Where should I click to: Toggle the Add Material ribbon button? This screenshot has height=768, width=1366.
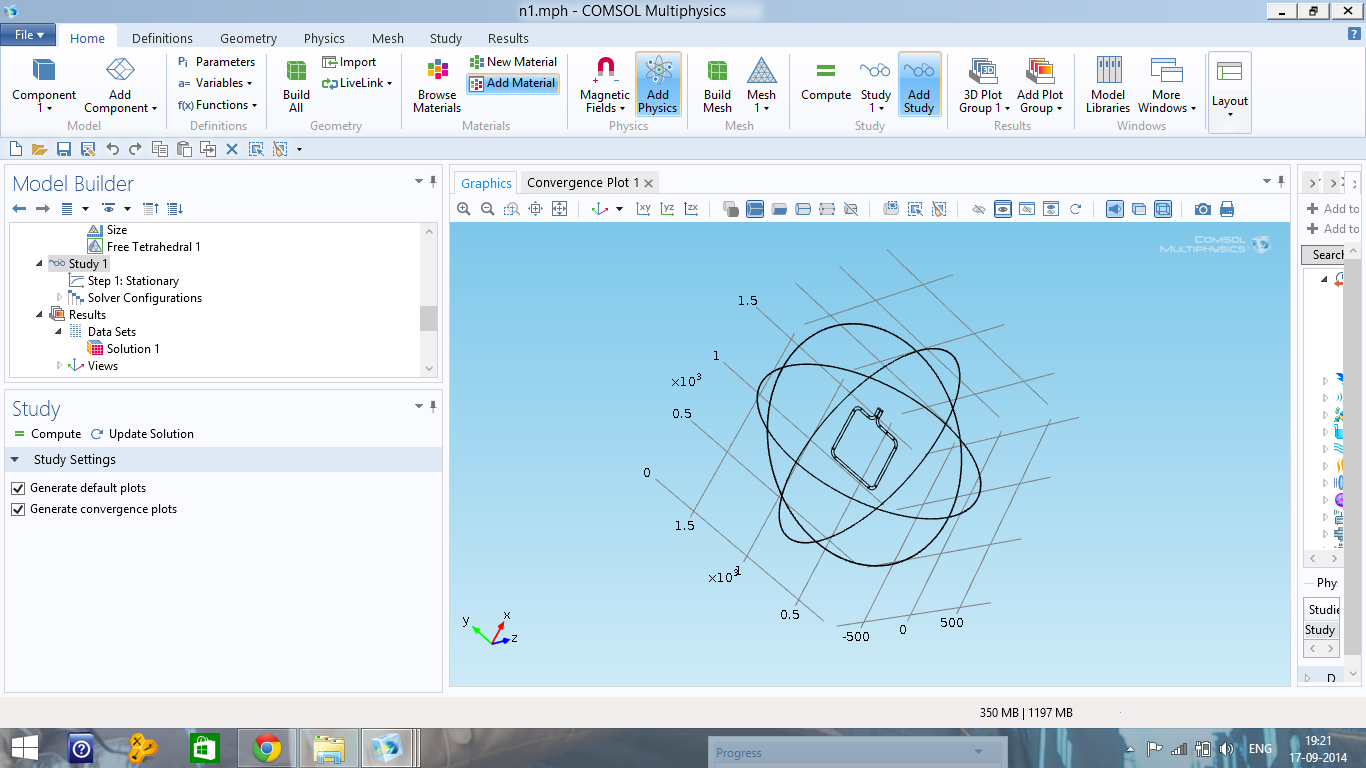512,83
